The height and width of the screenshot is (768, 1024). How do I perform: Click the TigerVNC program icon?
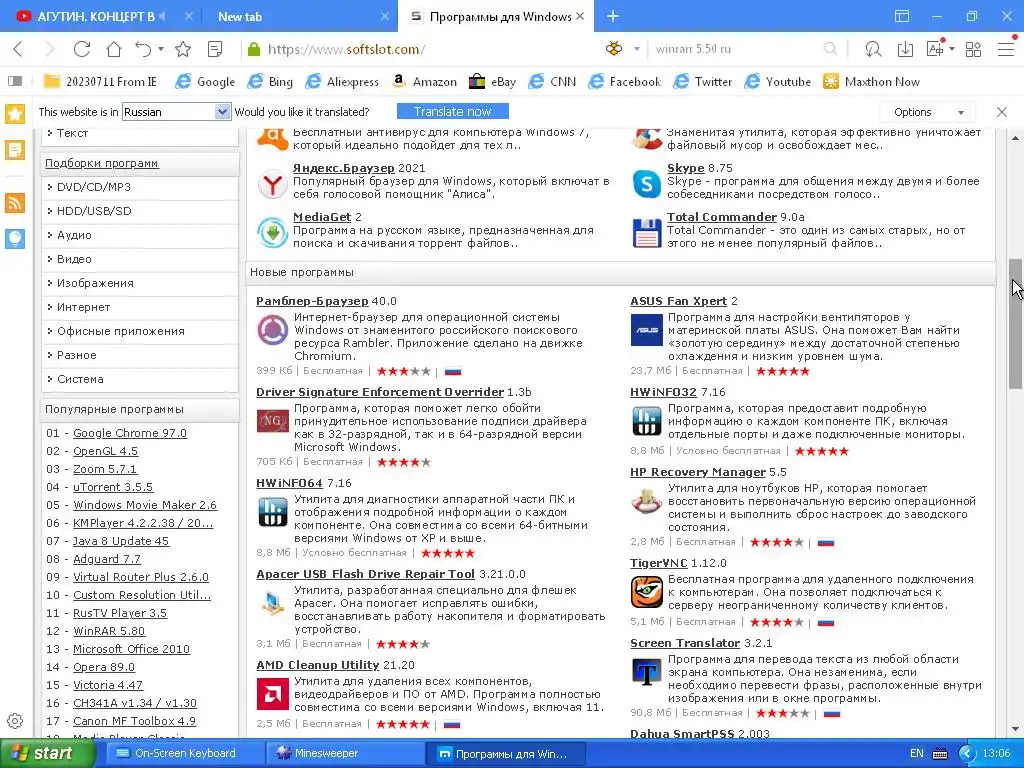coord(647,592)
